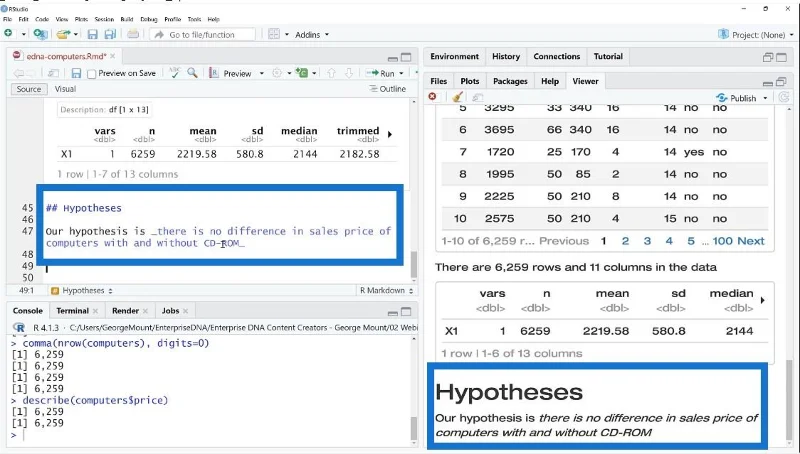Open the File menu

(x=7, y=19)
